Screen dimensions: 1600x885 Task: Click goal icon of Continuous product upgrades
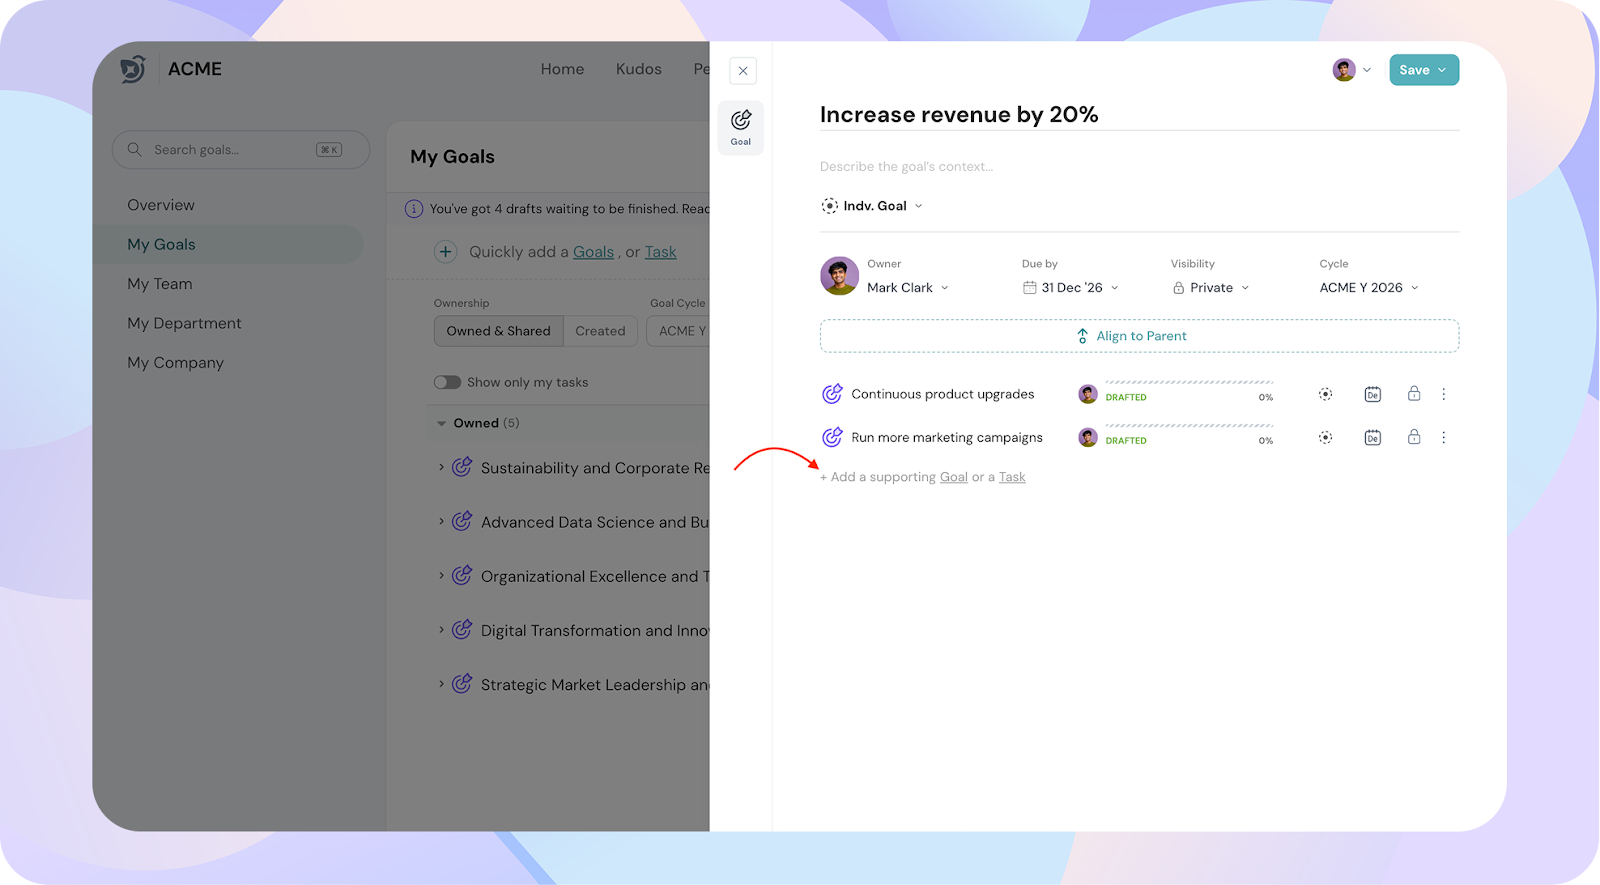pyautogui.click(x=832, y=394)
